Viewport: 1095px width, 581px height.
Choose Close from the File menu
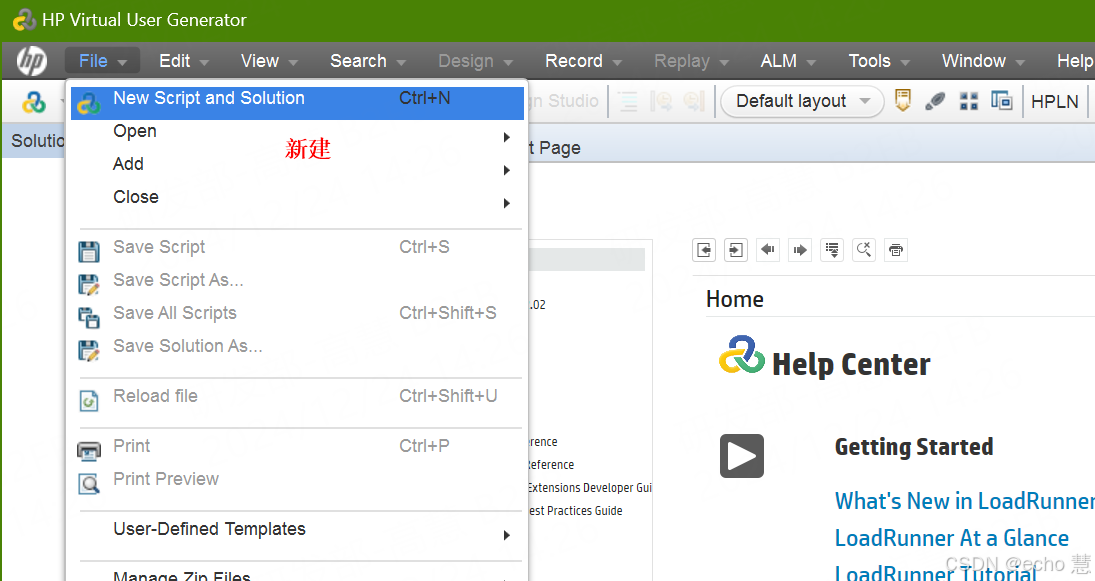click(297, 197)
